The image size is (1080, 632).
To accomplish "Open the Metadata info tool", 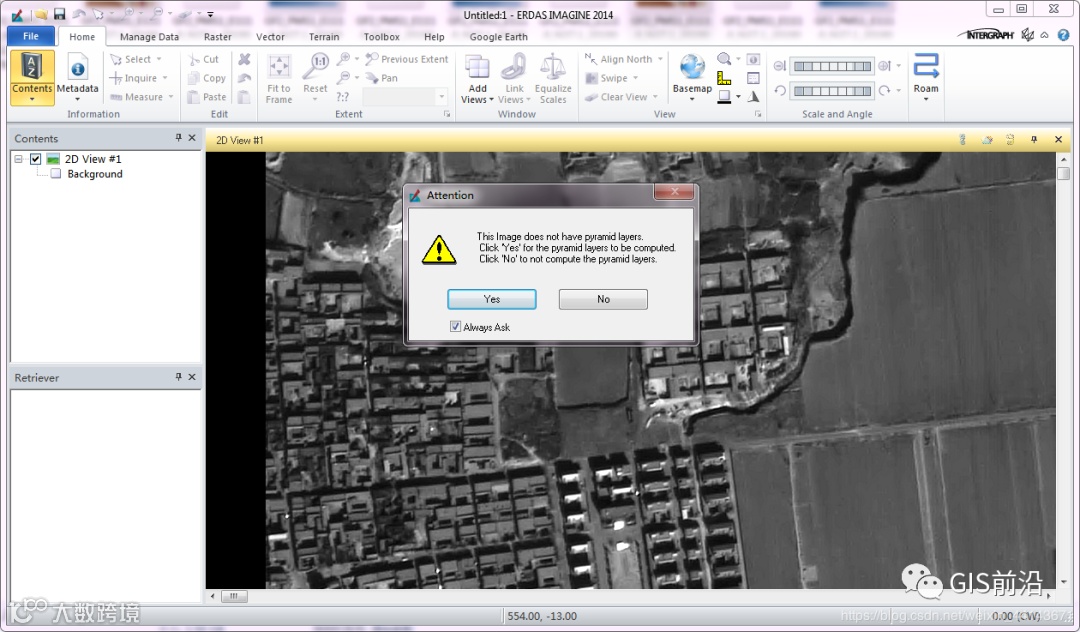I will click(x=77, y=76).
